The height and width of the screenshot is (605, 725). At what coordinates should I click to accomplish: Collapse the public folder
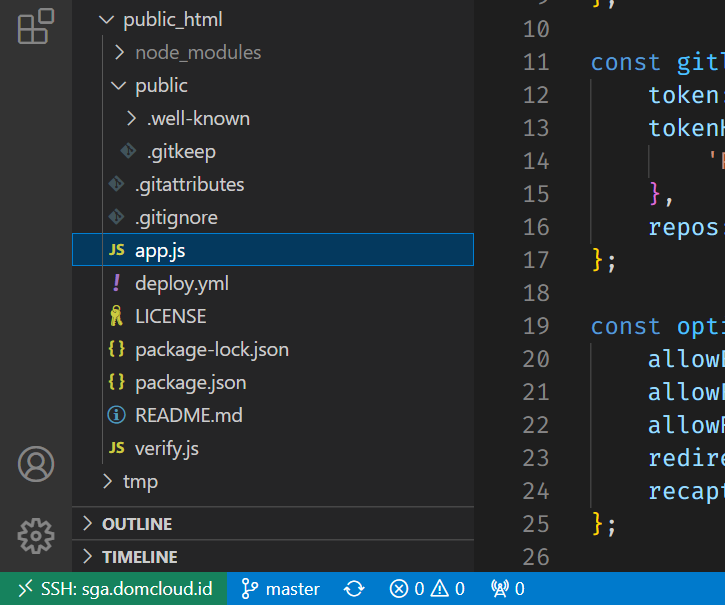[161, 86]
